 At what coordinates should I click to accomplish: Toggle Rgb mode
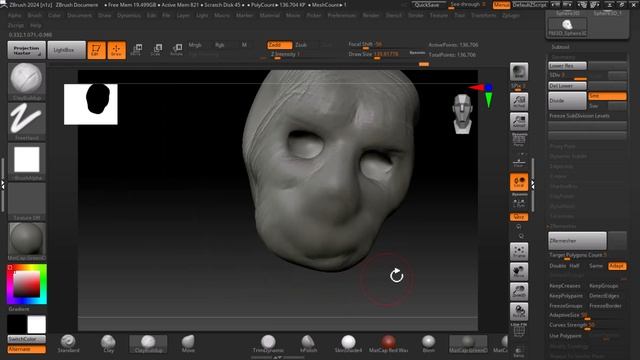pyautogui.click(x=220, y=45)
